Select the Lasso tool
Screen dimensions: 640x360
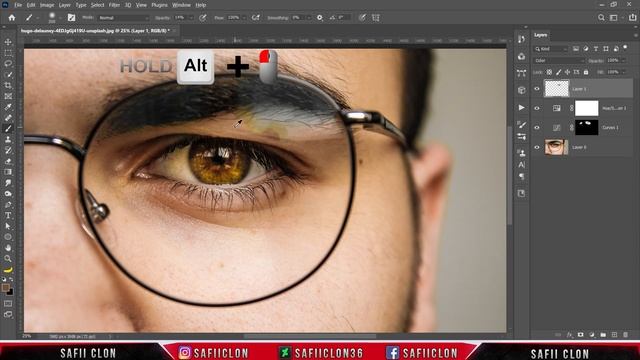8,64
